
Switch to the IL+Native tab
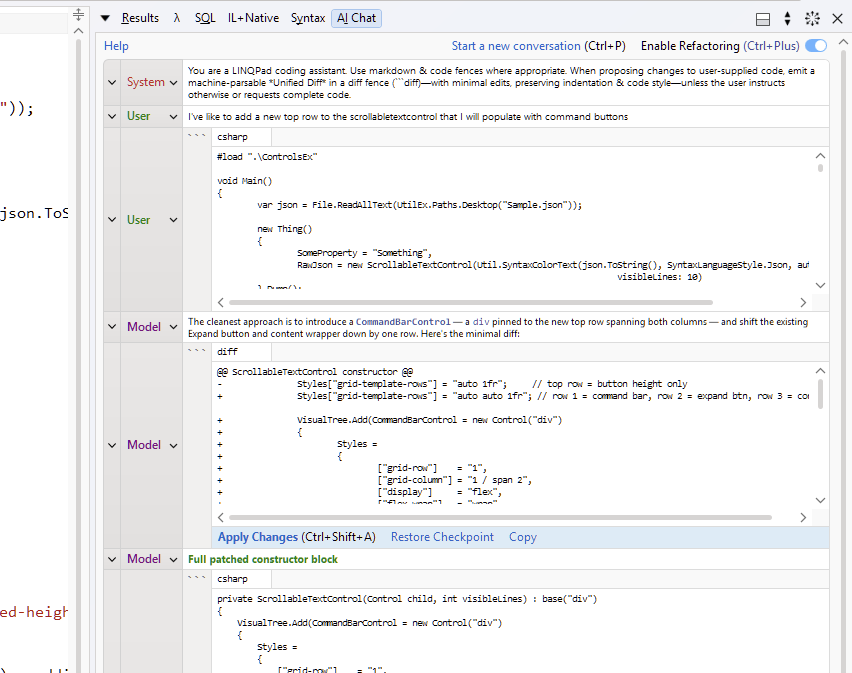[x=253, y=18]
